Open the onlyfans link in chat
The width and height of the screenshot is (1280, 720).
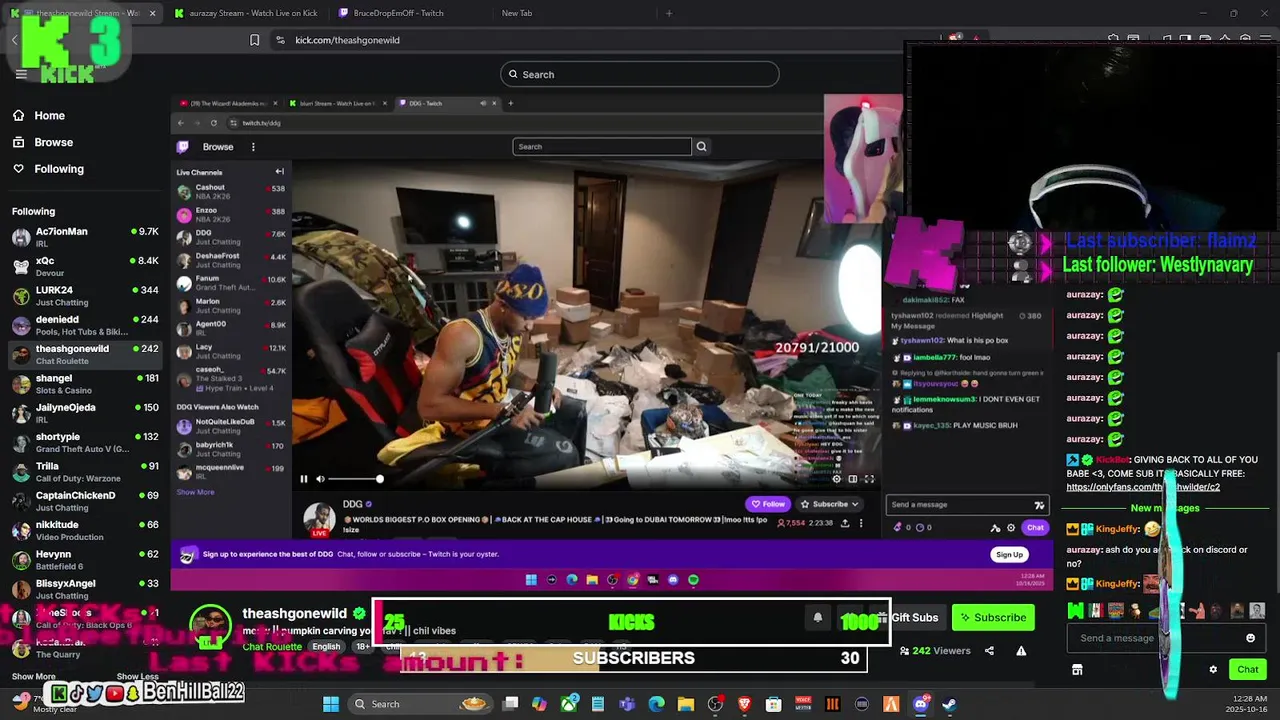(1143, 487)
